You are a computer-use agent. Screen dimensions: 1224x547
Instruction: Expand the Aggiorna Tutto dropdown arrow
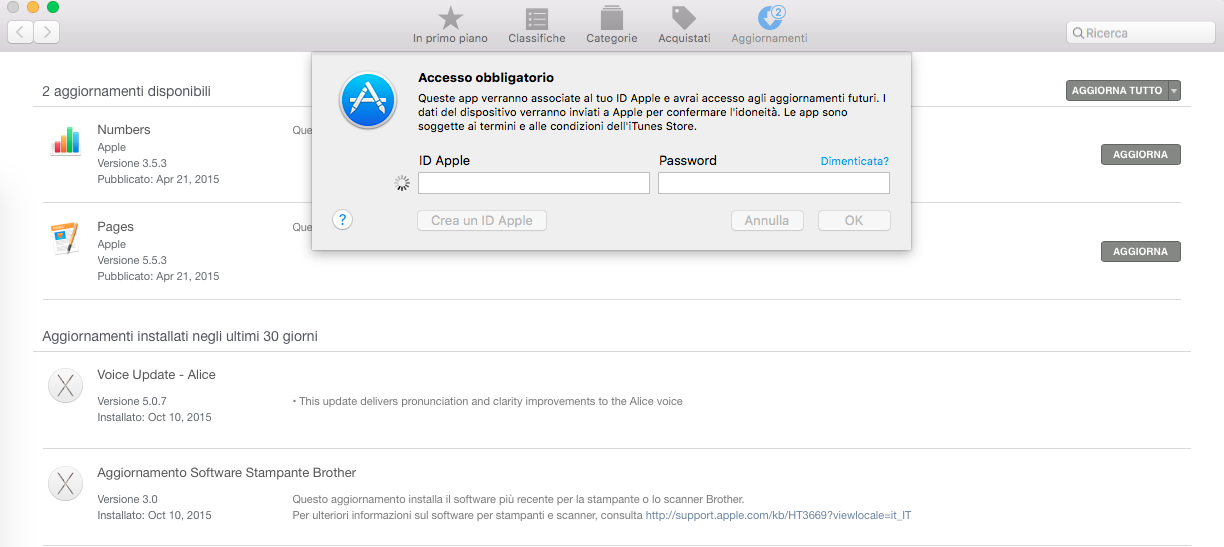click(1174, 90)
